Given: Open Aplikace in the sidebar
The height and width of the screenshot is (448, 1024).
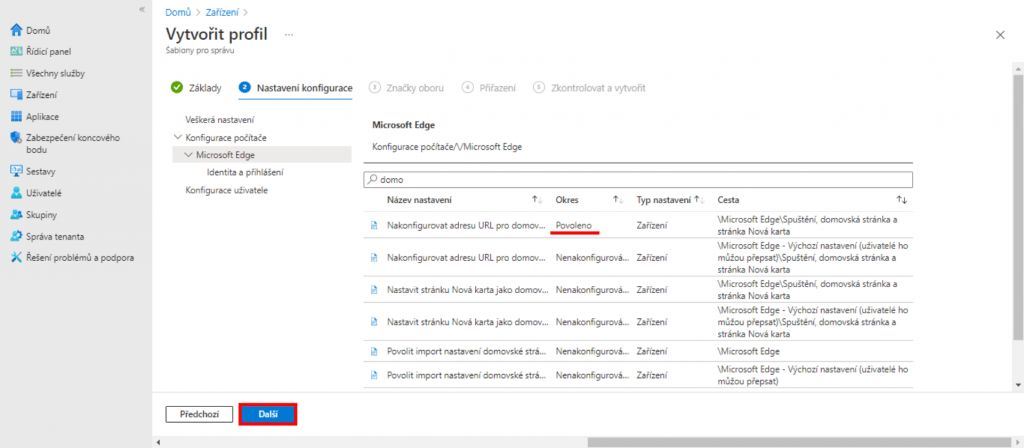Looking at the screenshot, I should point(43,116).
